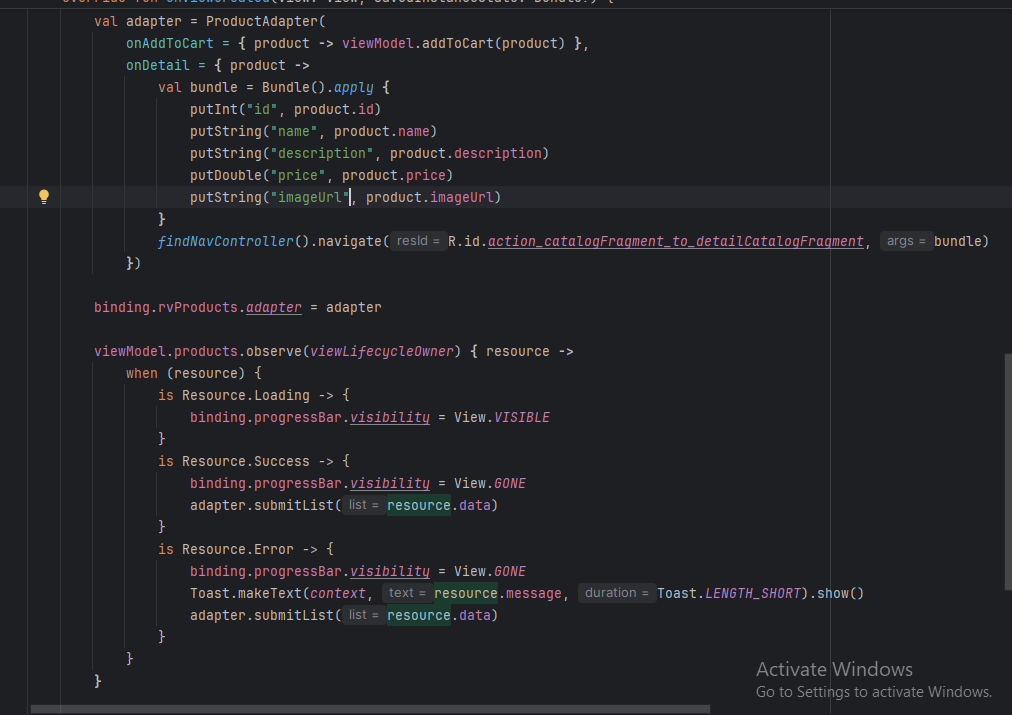Click the 'when' keyword
This screenshot has height=715, width=1012.
(142, 373)
